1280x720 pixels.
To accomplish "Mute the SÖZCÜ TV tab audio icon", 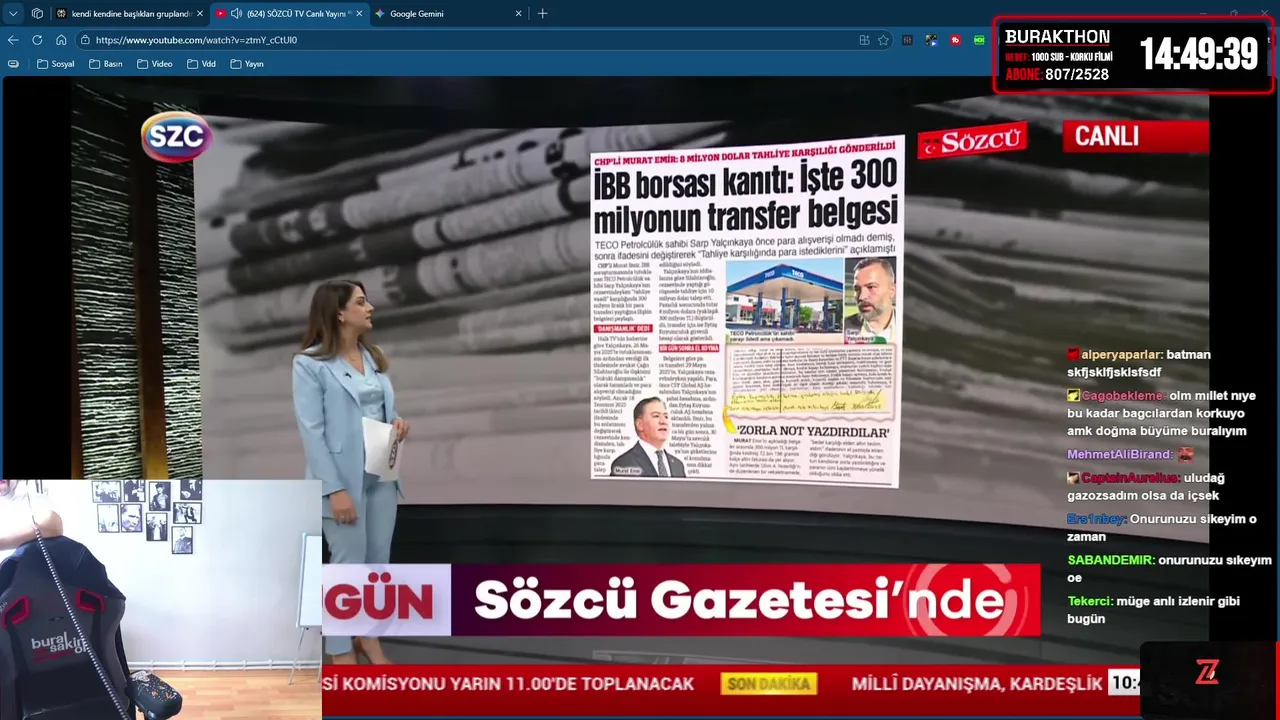I will [x=236, y=14].
